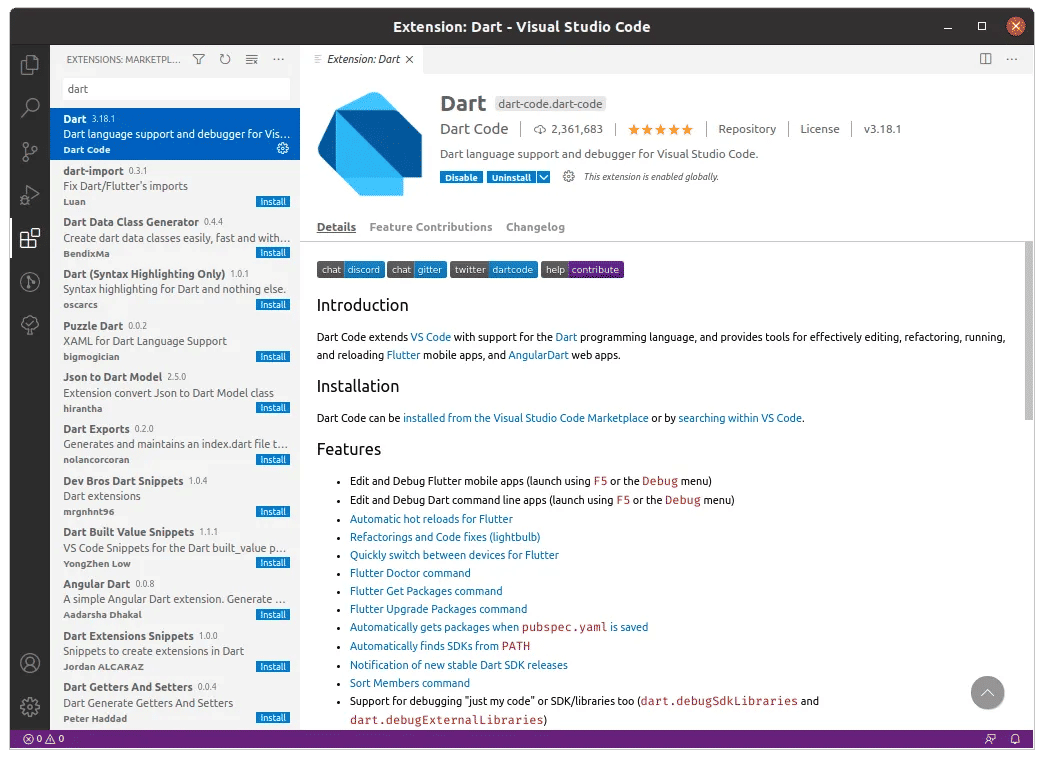Install Json to Dart Model
Viewport: 1044px width, 759px height.
pos(273,408)
